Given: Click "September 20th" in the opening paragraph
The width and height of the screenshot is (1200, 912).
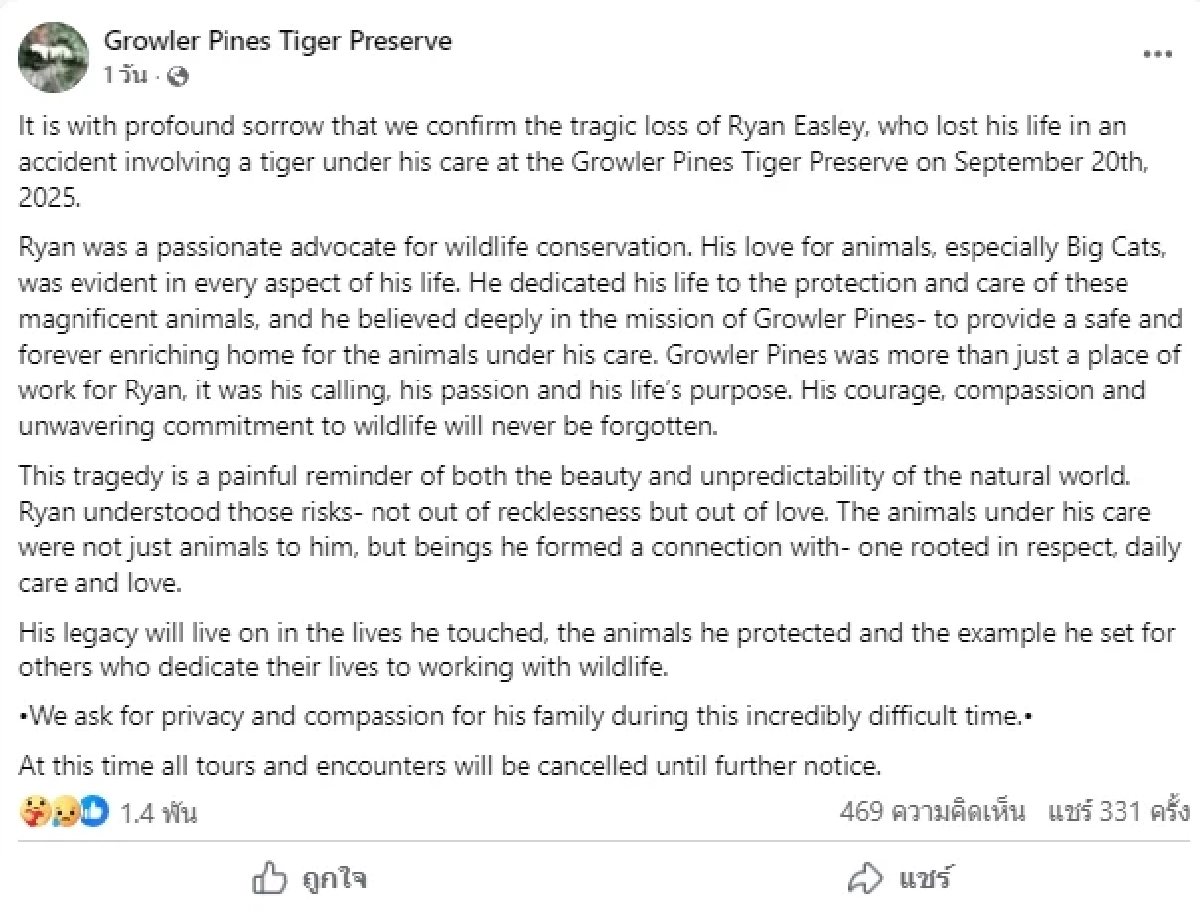Looking at the screenshot, I should point(1060,163).
